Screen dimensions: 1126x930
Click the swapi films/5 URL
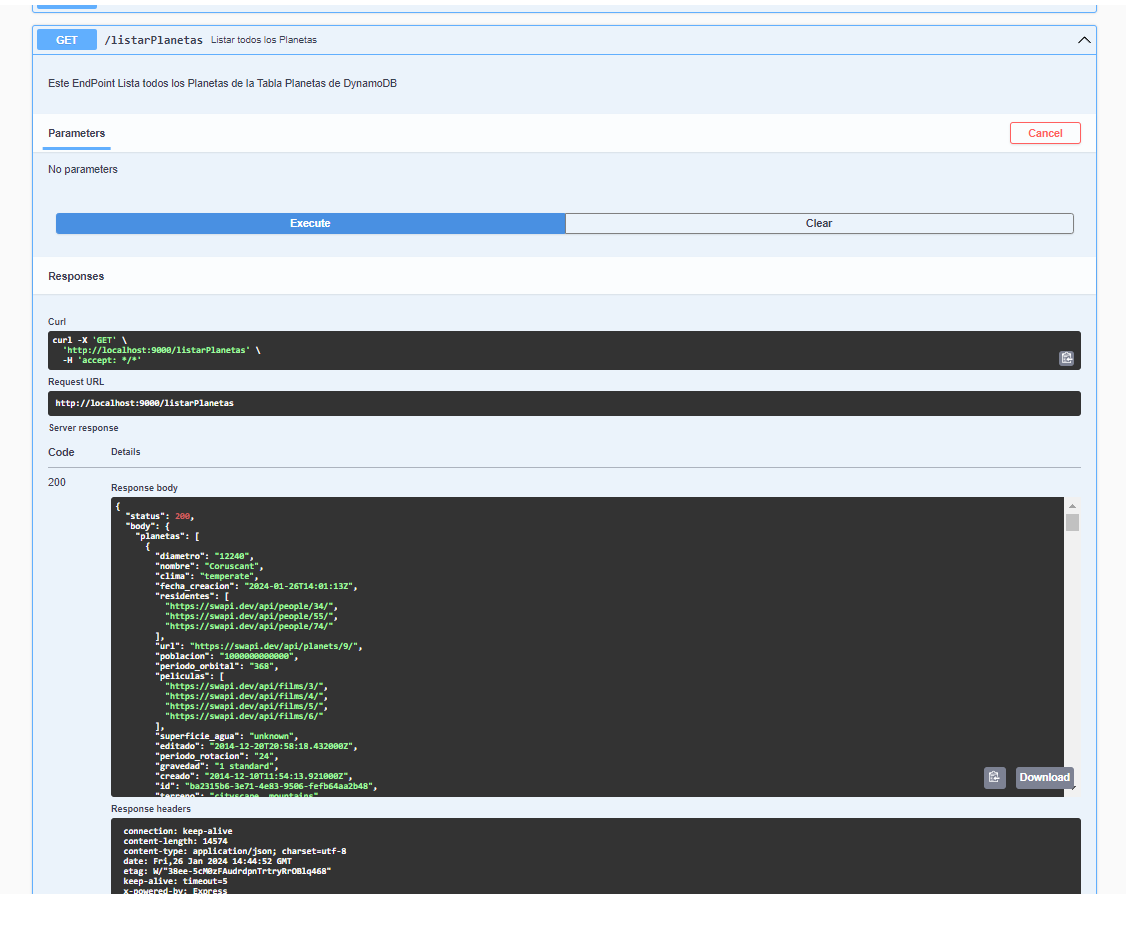point(246,707)
